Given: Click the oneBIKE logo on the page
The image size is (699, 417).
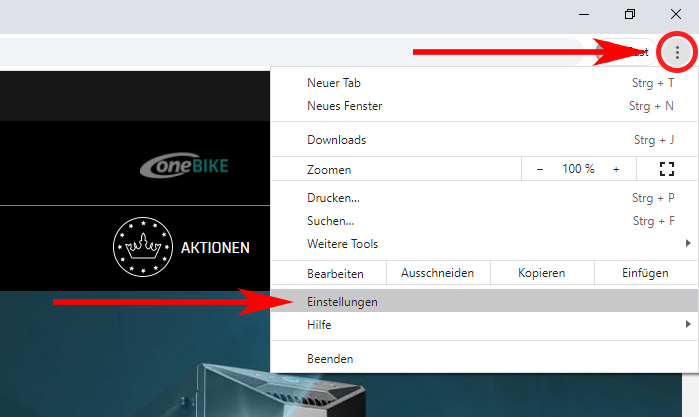Looking at the screenshot, I should tap(184, 165).
